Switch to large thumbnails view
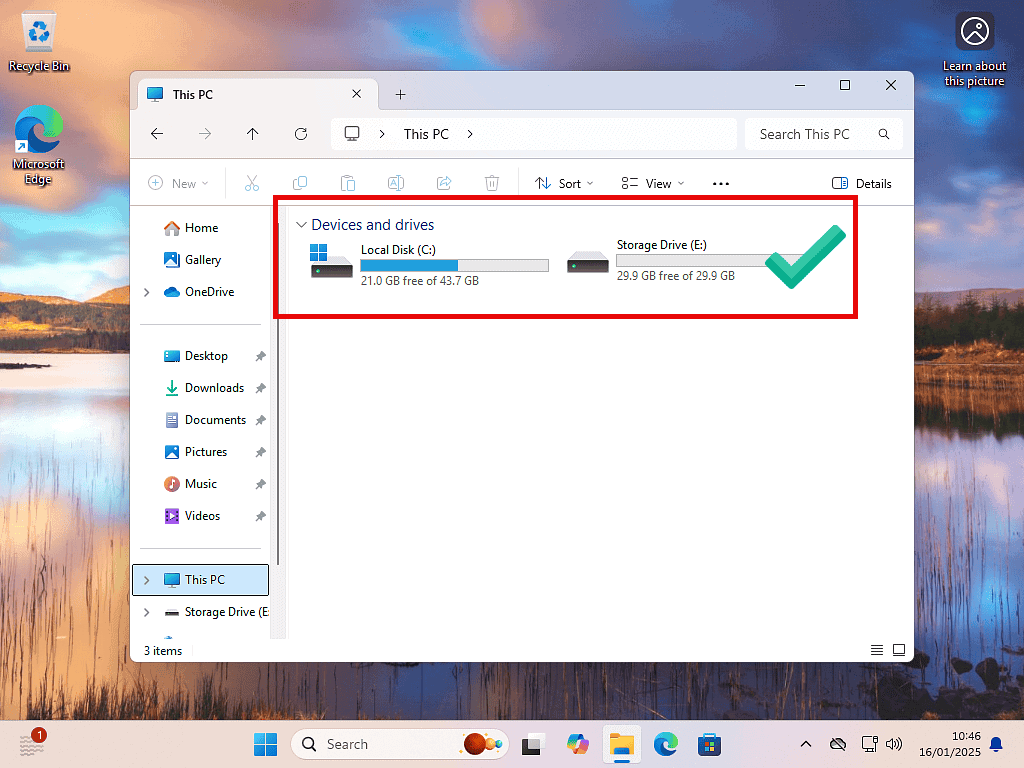 [899, 650]
